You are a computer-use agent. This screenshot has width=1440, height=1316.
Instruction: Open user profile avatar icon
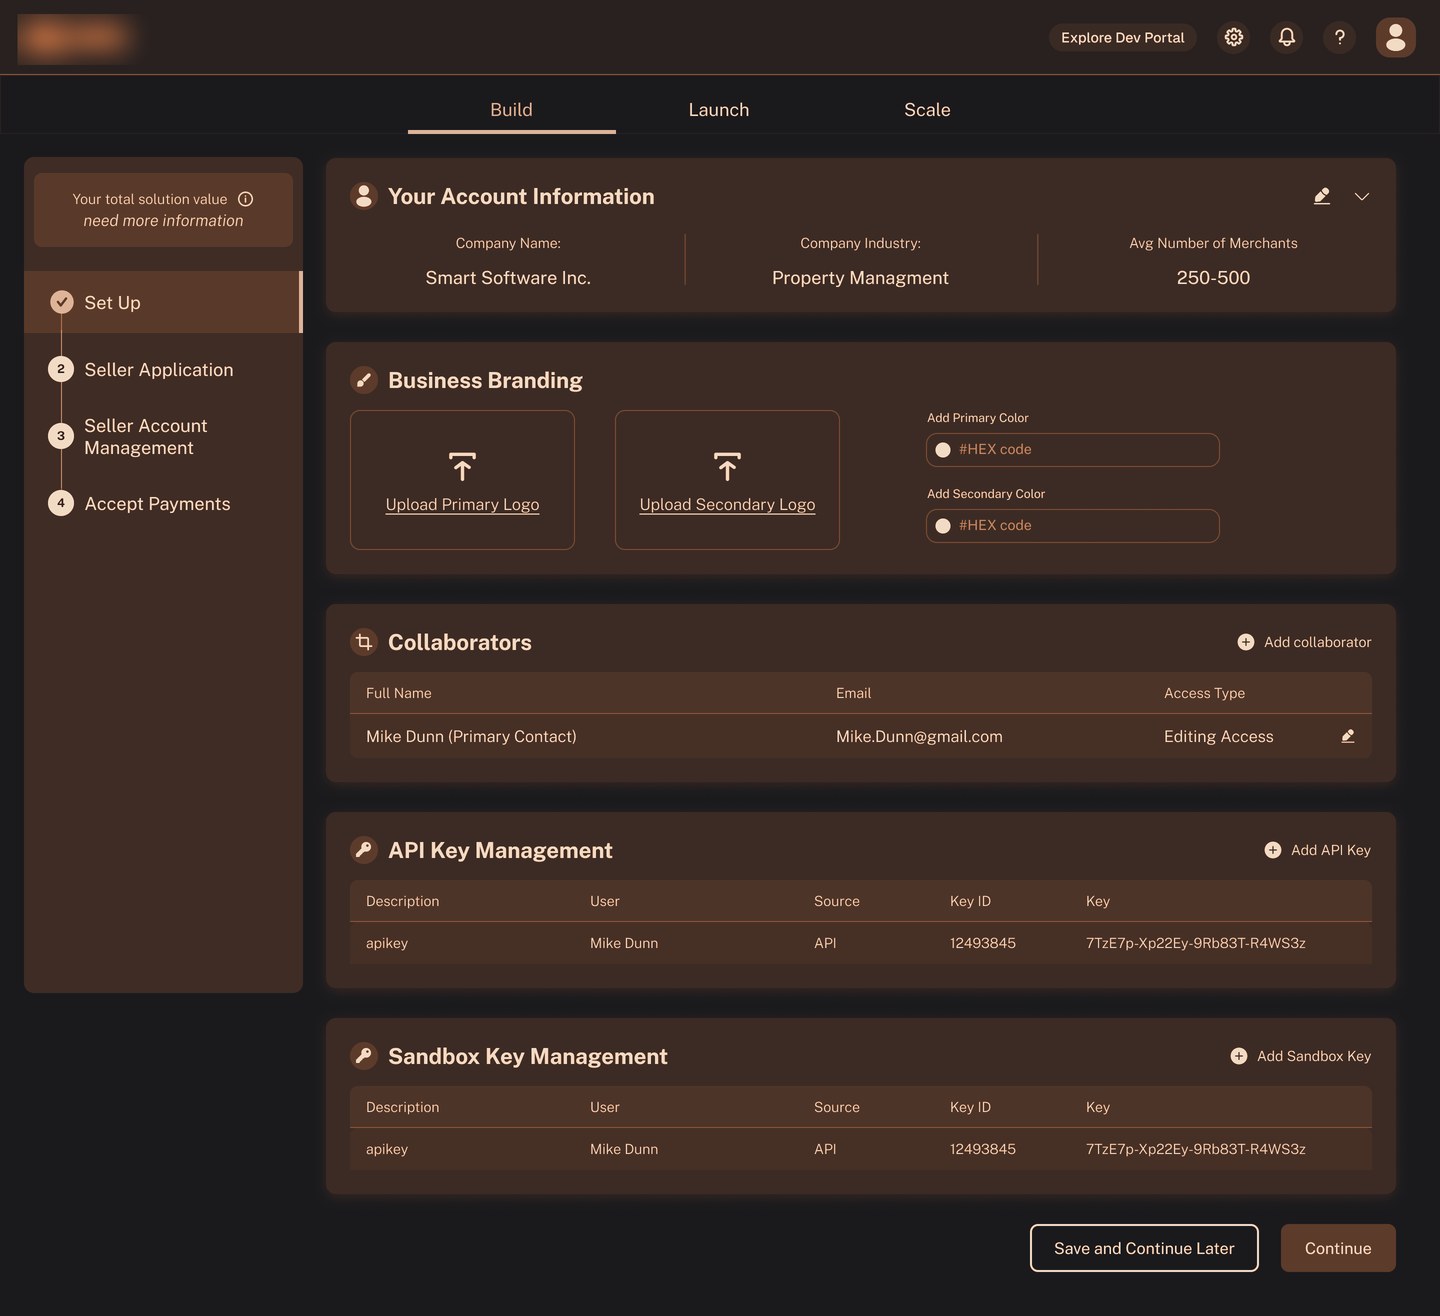click(x=1396, y=37)
